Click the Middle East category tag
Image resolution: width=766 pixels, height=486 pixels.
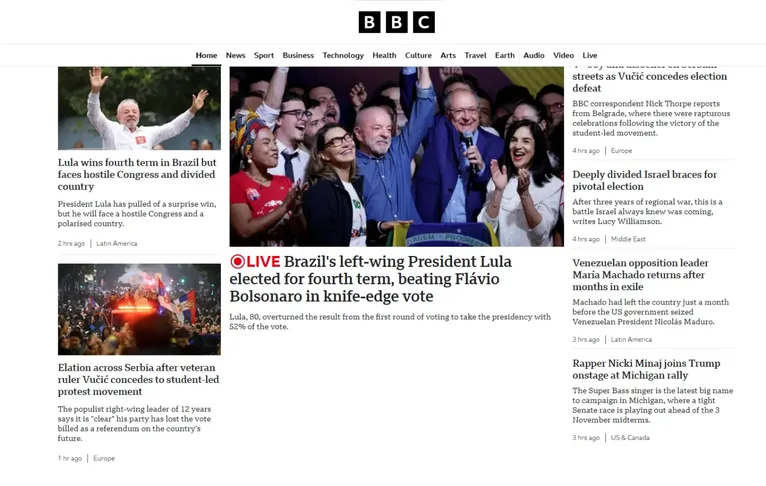pyautogui.click(x=628, y=239)
